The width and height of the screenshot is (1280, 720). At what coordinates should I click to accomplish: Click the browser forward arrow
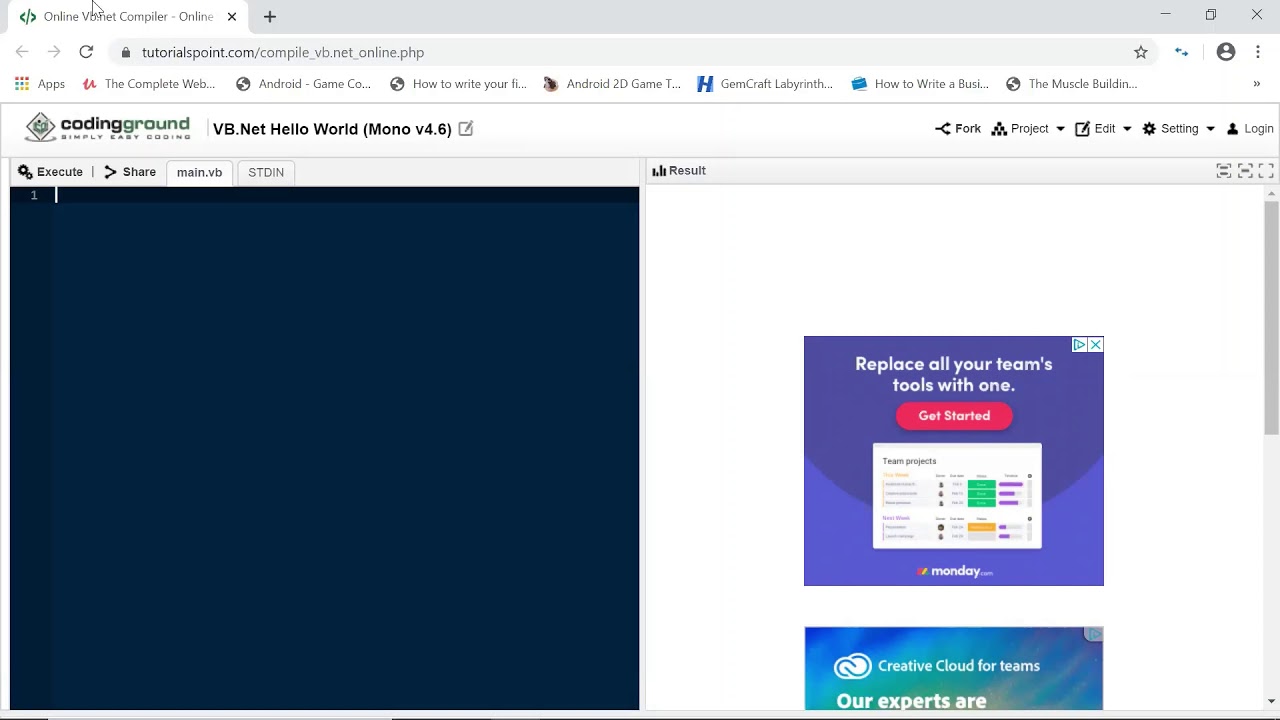click(x=54, y=52)
